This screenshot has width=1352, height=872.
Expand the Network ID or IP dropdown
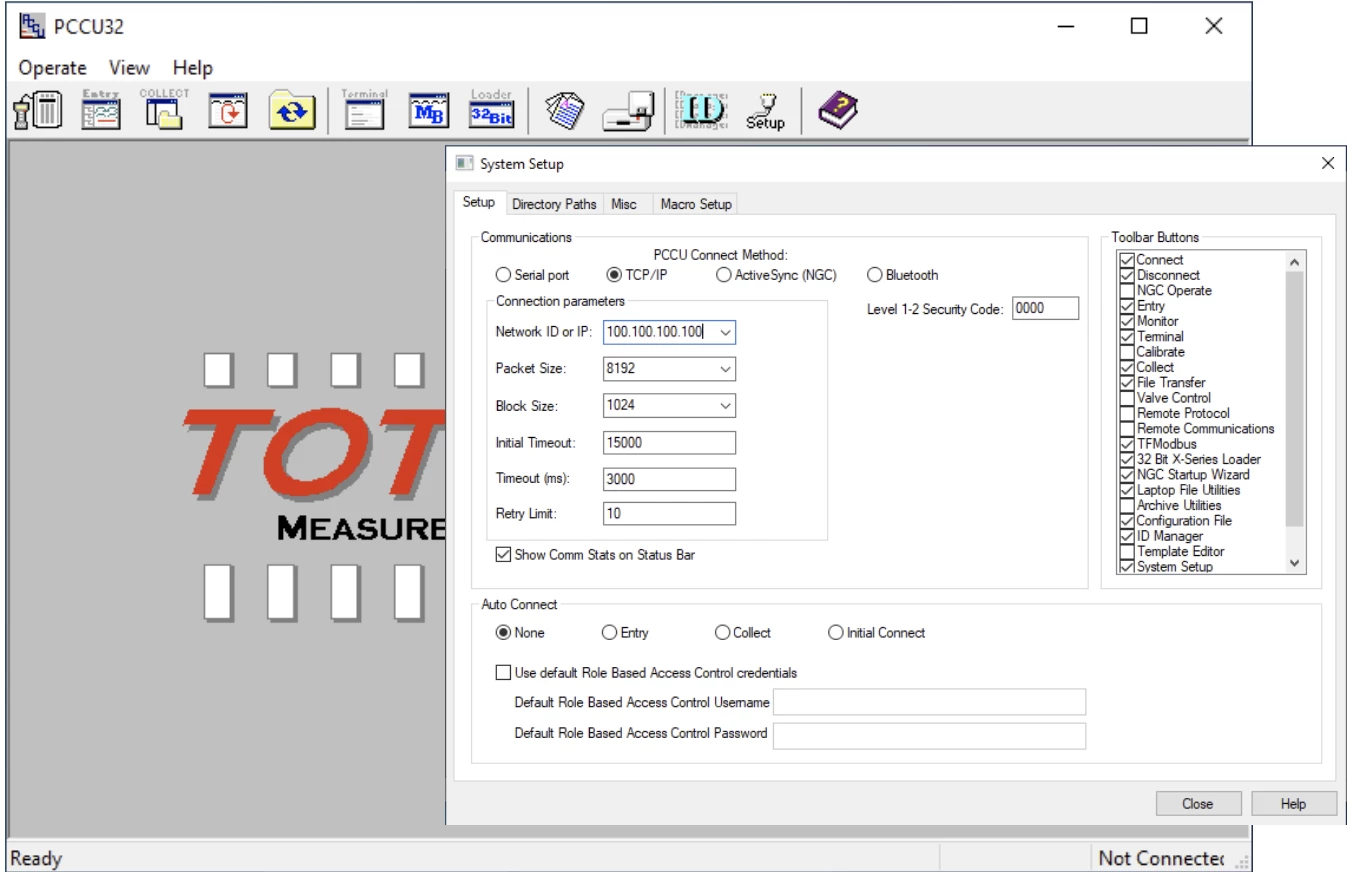(725, 331)
